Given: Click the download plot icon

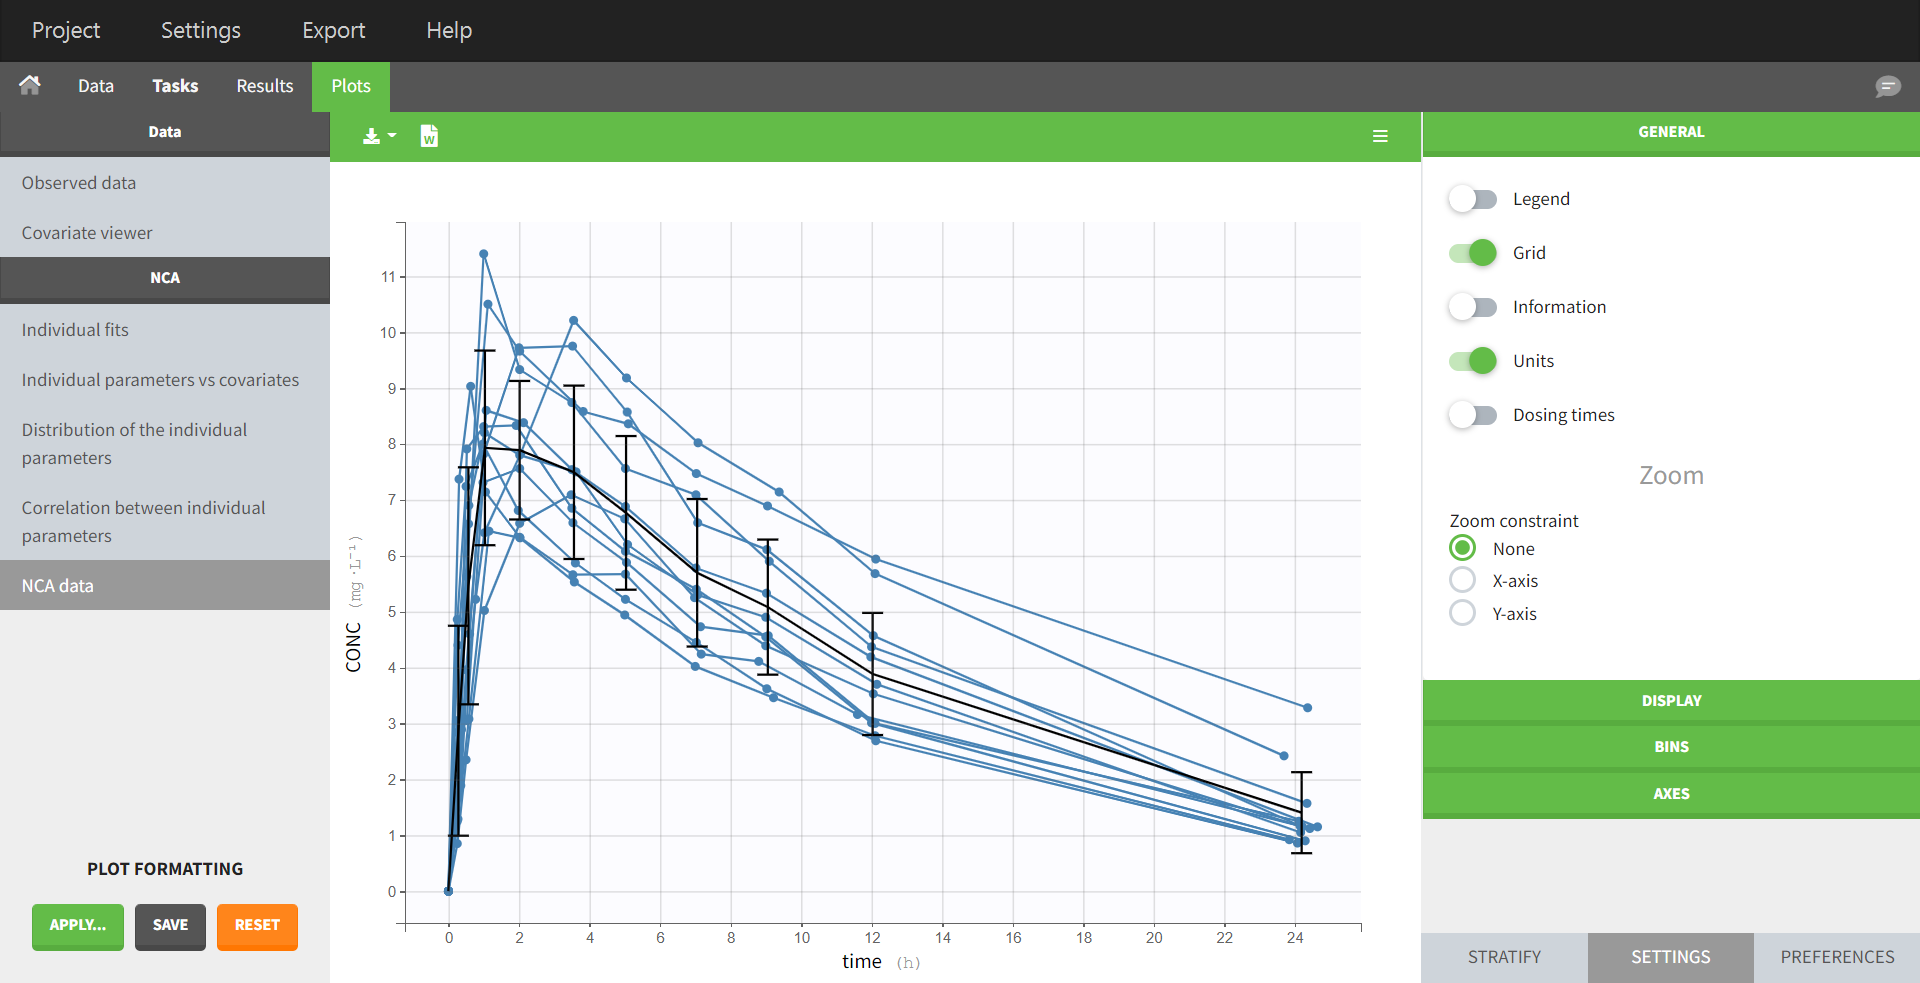Looking at the screenshot, I should [377, 136].
